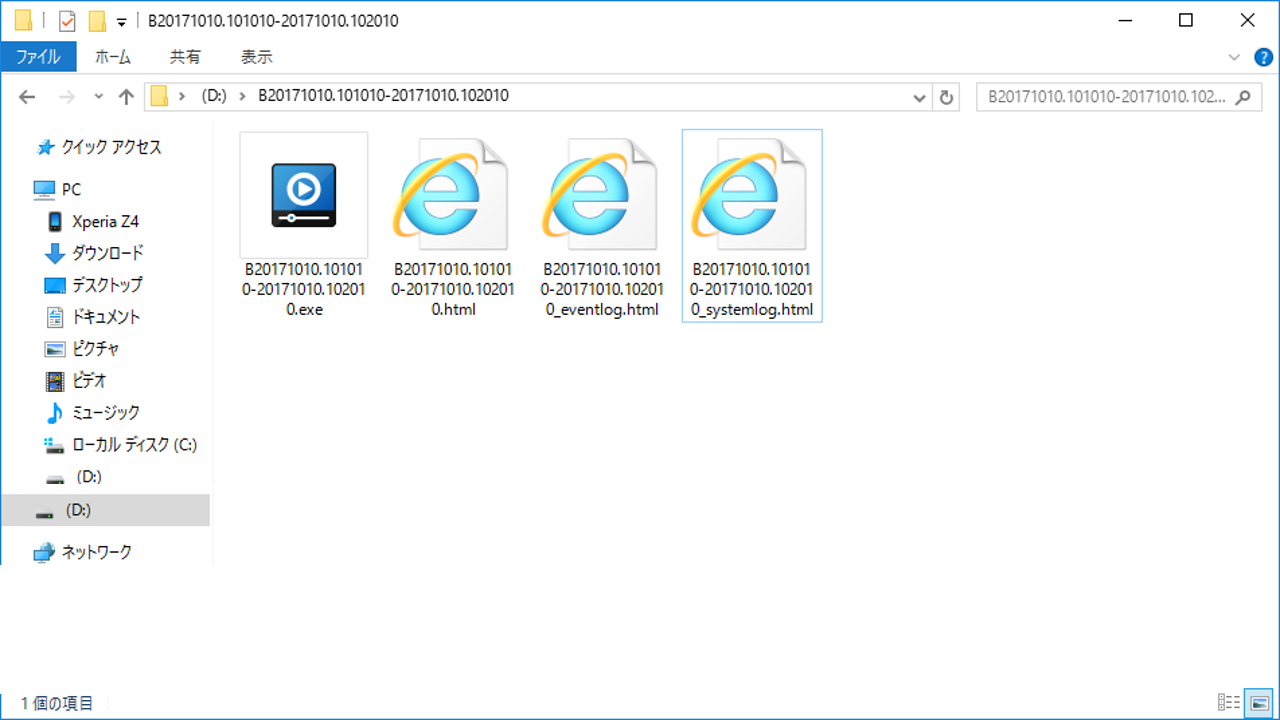Click the file name text ending 0_eventlog.html

pyautogui.click(x=602, y=289)
